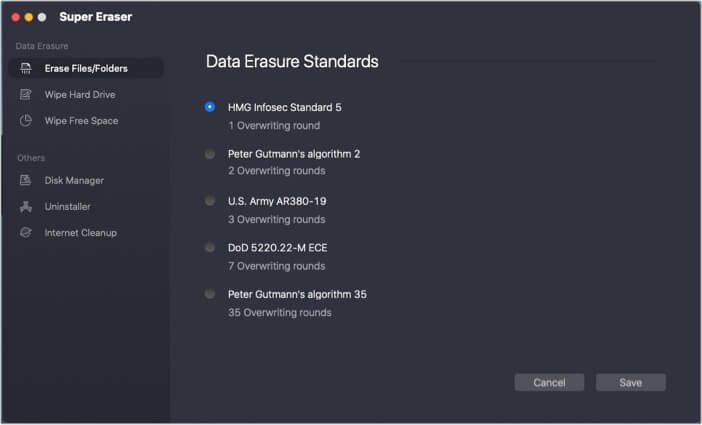Screen dimensions: 702x425
Task: Click the '1 Overwriting round' text
Action: 274,125
